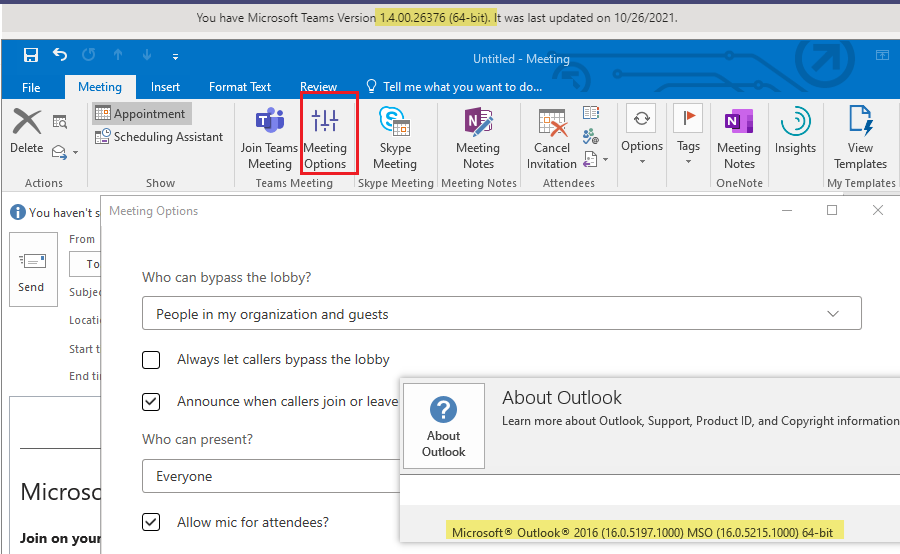Screen dimensions: 900x554
Task: Click View Templates in My Templates
Action: [860, 139]
